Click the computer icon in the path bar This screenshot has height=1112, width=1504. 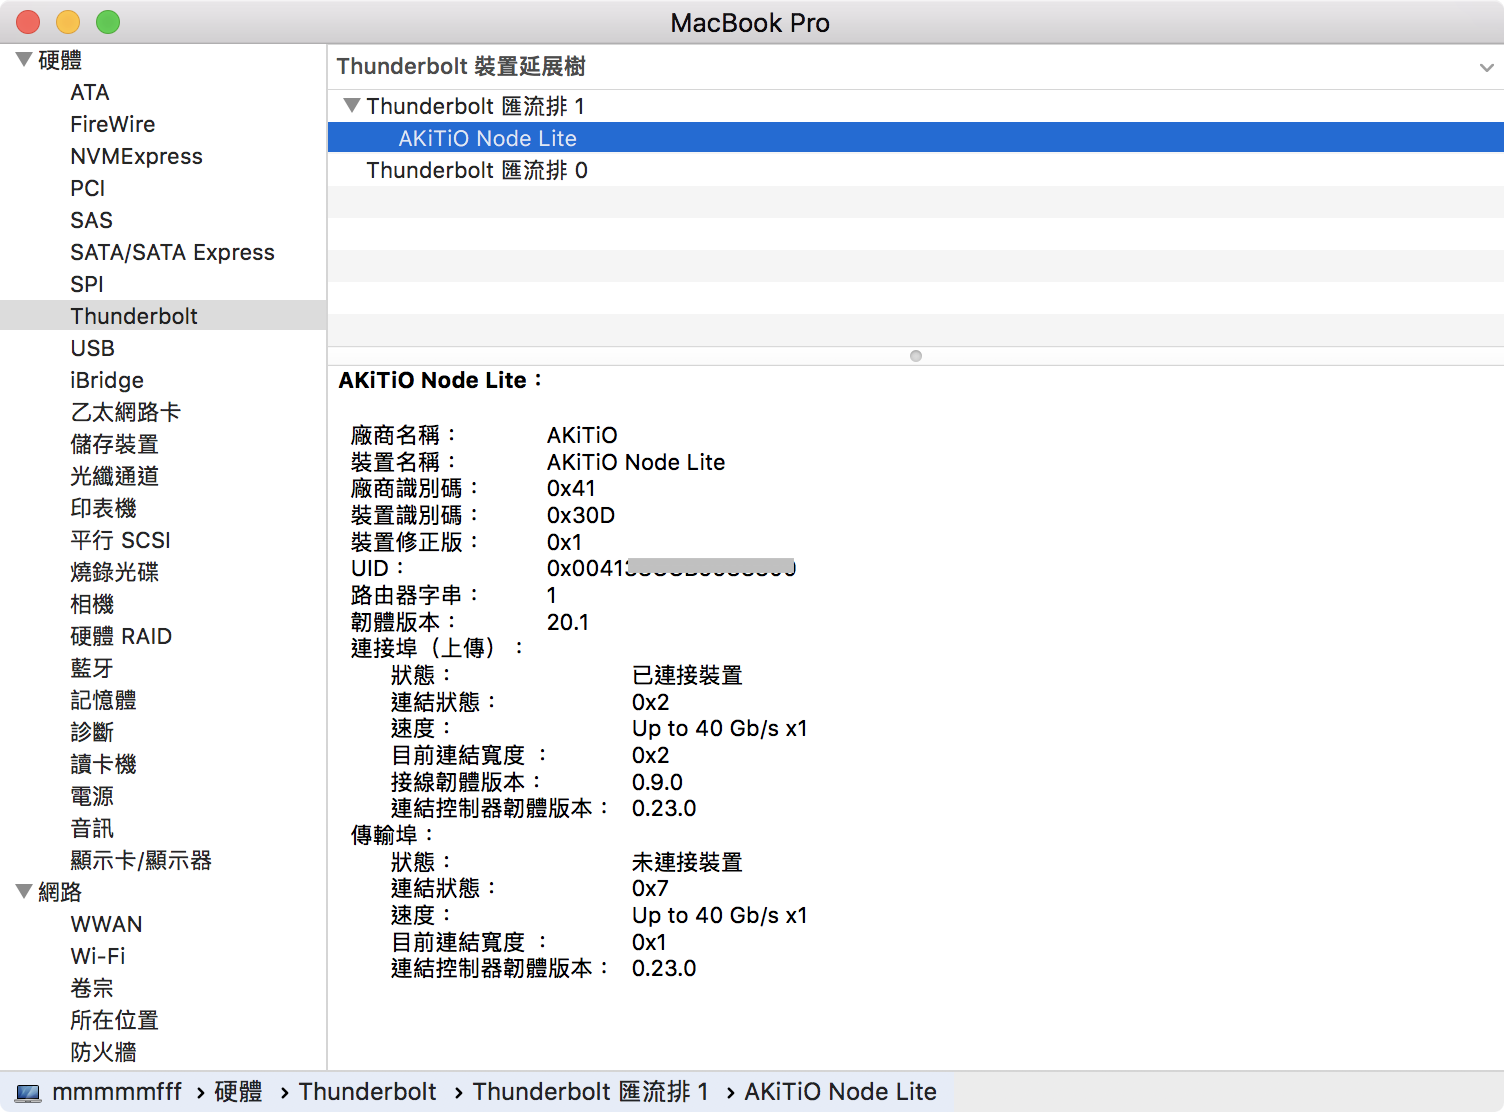coord(29,1092)
